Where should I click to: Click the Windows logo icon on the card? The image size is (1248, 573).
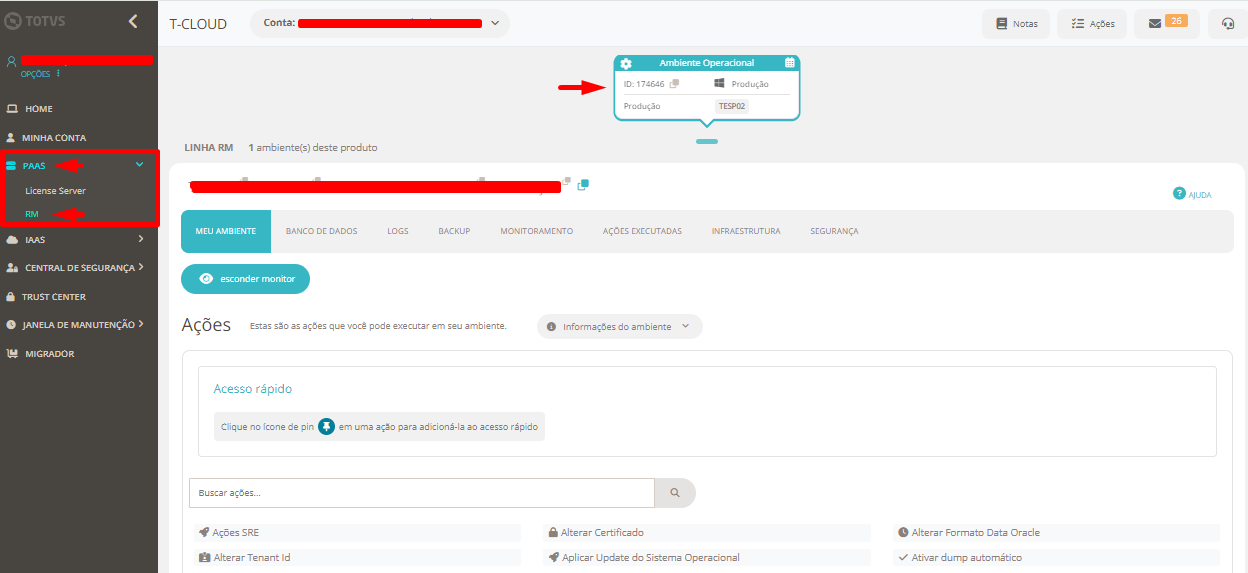[x=719, y=84]
